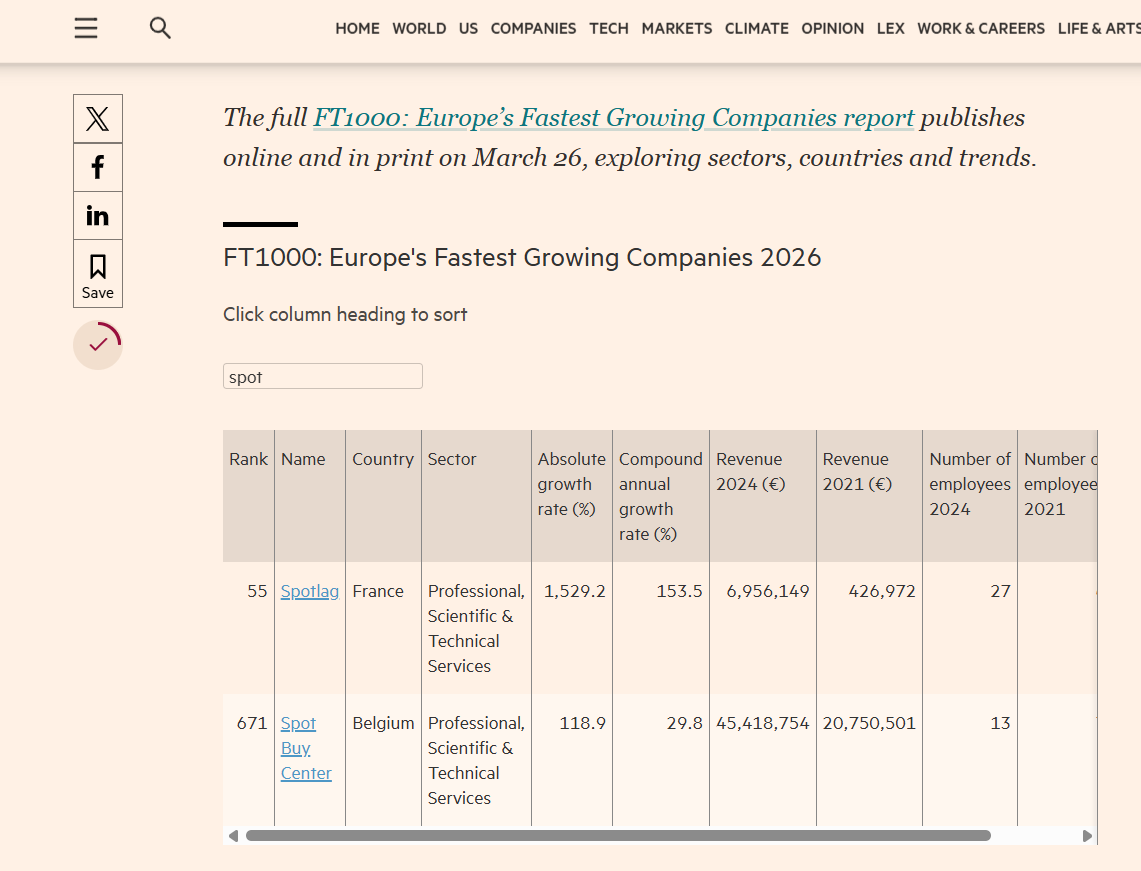Save article with bookmark icon
The height and width of the screenshot is (871, 1141).
pos(98,274)
